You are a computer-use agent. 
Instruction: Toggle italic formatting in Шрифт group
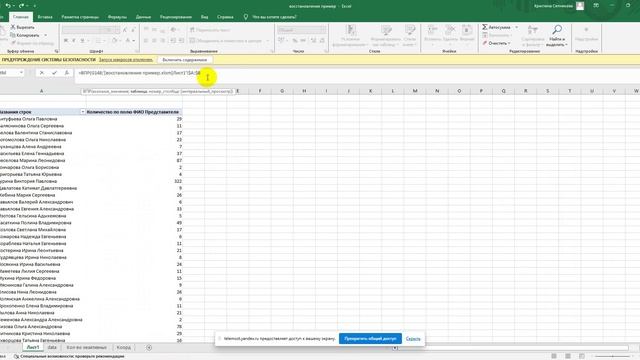coord(74,40)
